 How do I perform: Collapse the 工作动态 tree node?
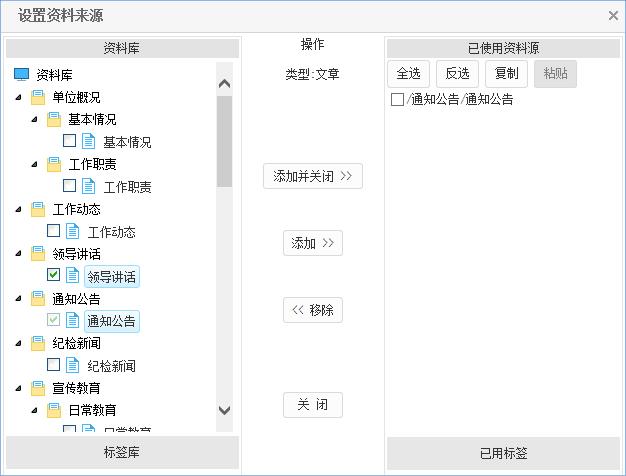pos(18,209)
